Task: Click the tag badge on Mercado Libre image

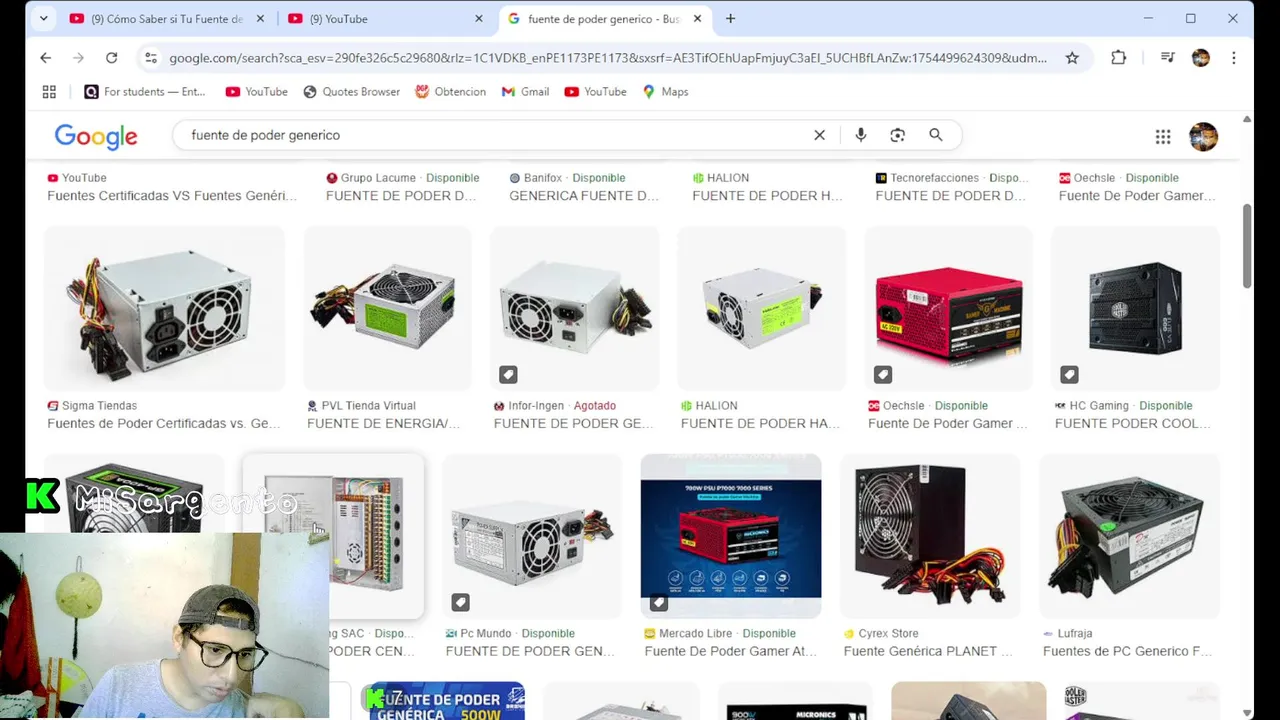Action: click(659, 603)
